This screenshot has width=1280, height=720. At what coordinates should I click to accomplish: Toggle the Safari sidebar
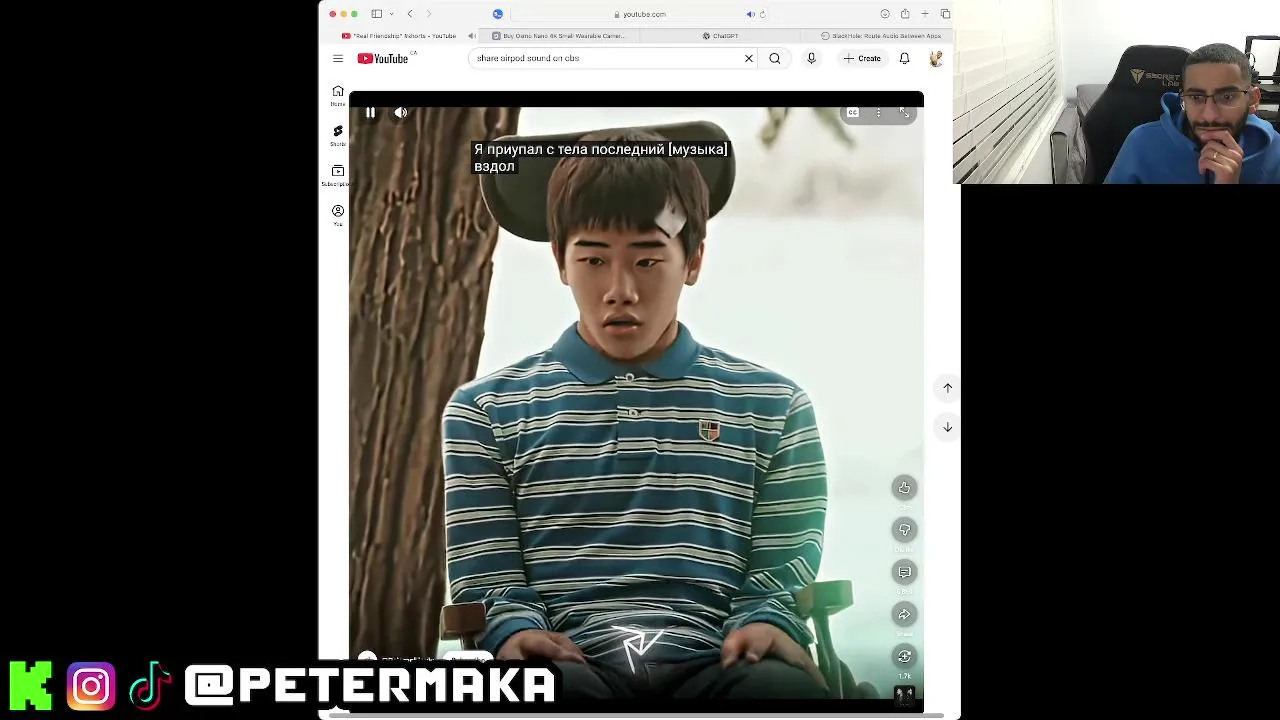pos(377,14)
